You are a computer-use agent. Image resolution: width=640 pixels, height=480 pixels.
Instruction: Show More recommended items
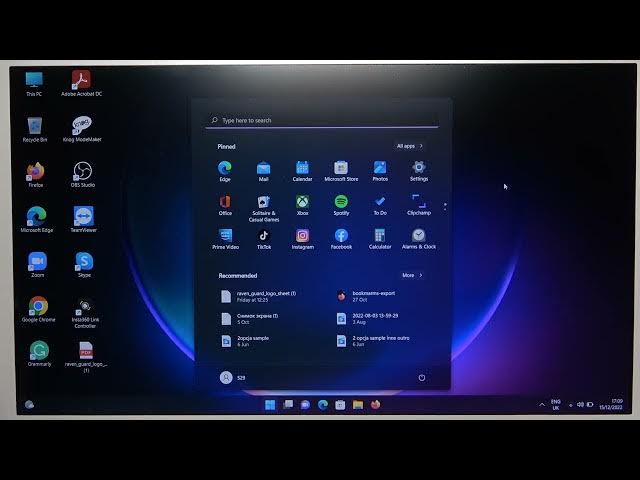pos(412,276)
